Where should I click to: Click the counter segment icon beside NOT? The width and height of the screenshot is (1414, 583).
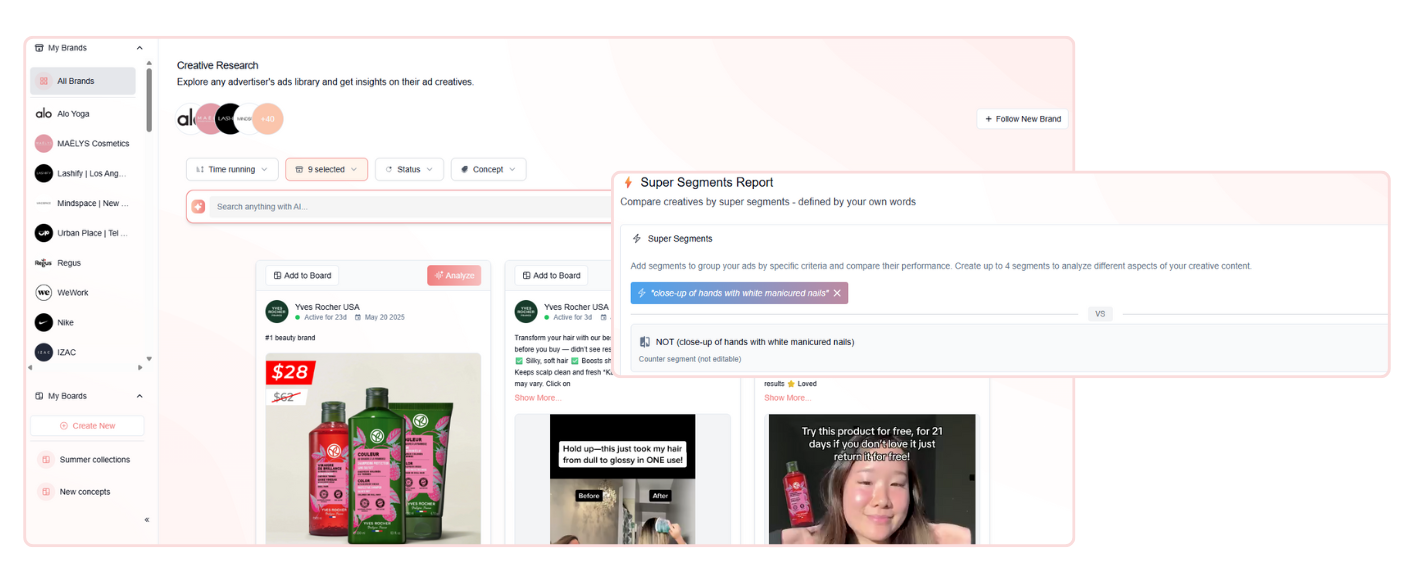(645, 342)
